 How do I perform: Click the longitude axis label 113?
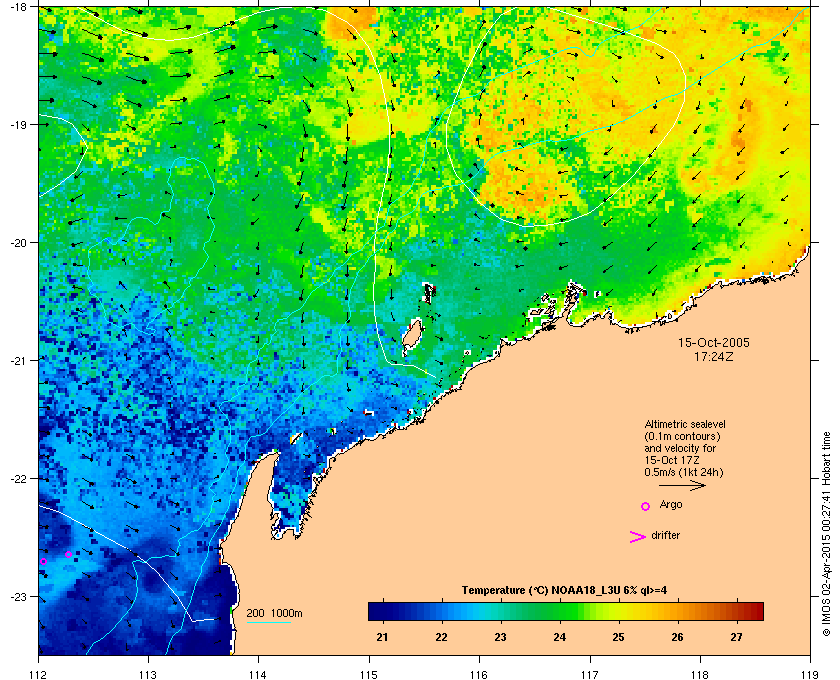pos(148,674)
